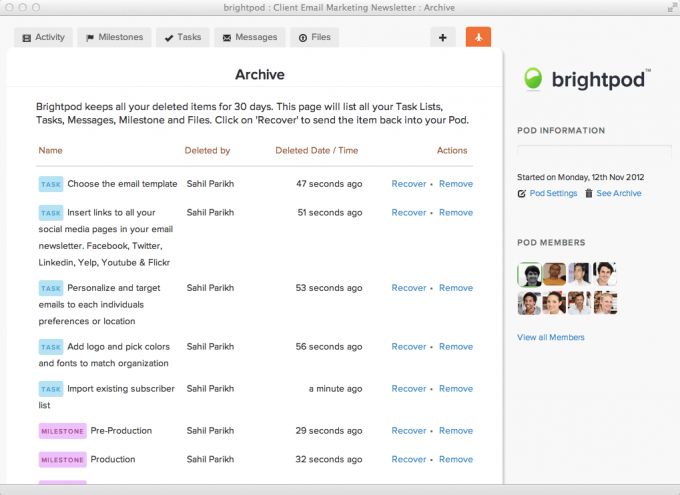Remove 'Insert links to all your' task
Viewport: 680px width, 495px height.
[x=456, y=213]
